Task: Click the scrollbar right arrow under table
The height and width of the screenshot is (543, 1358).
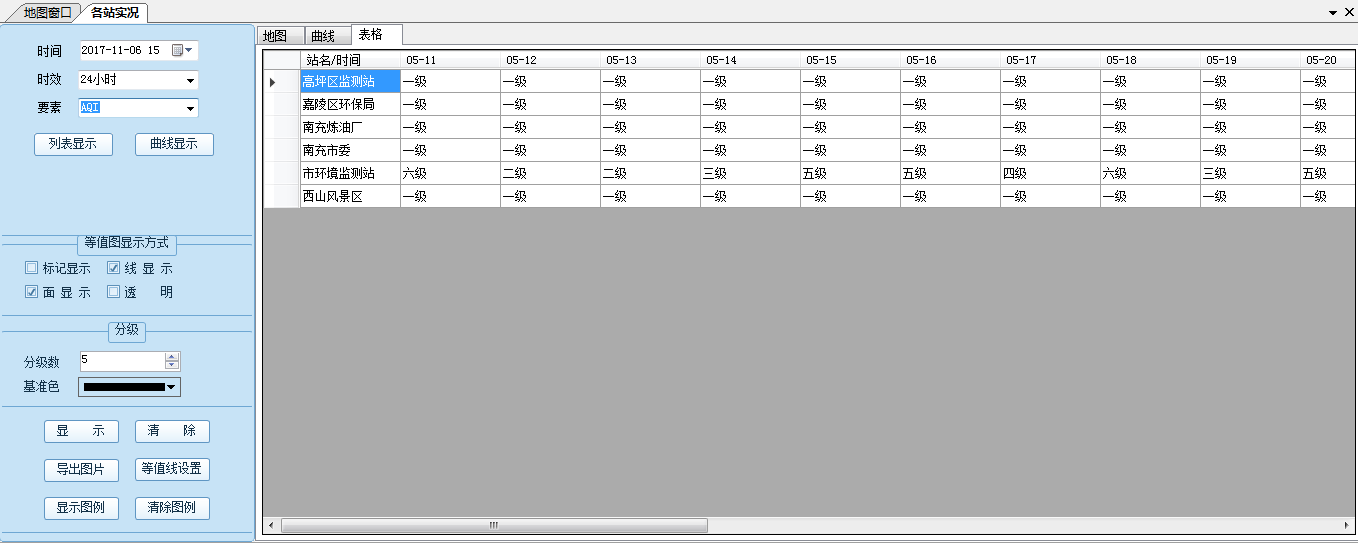Action: 1346,525
